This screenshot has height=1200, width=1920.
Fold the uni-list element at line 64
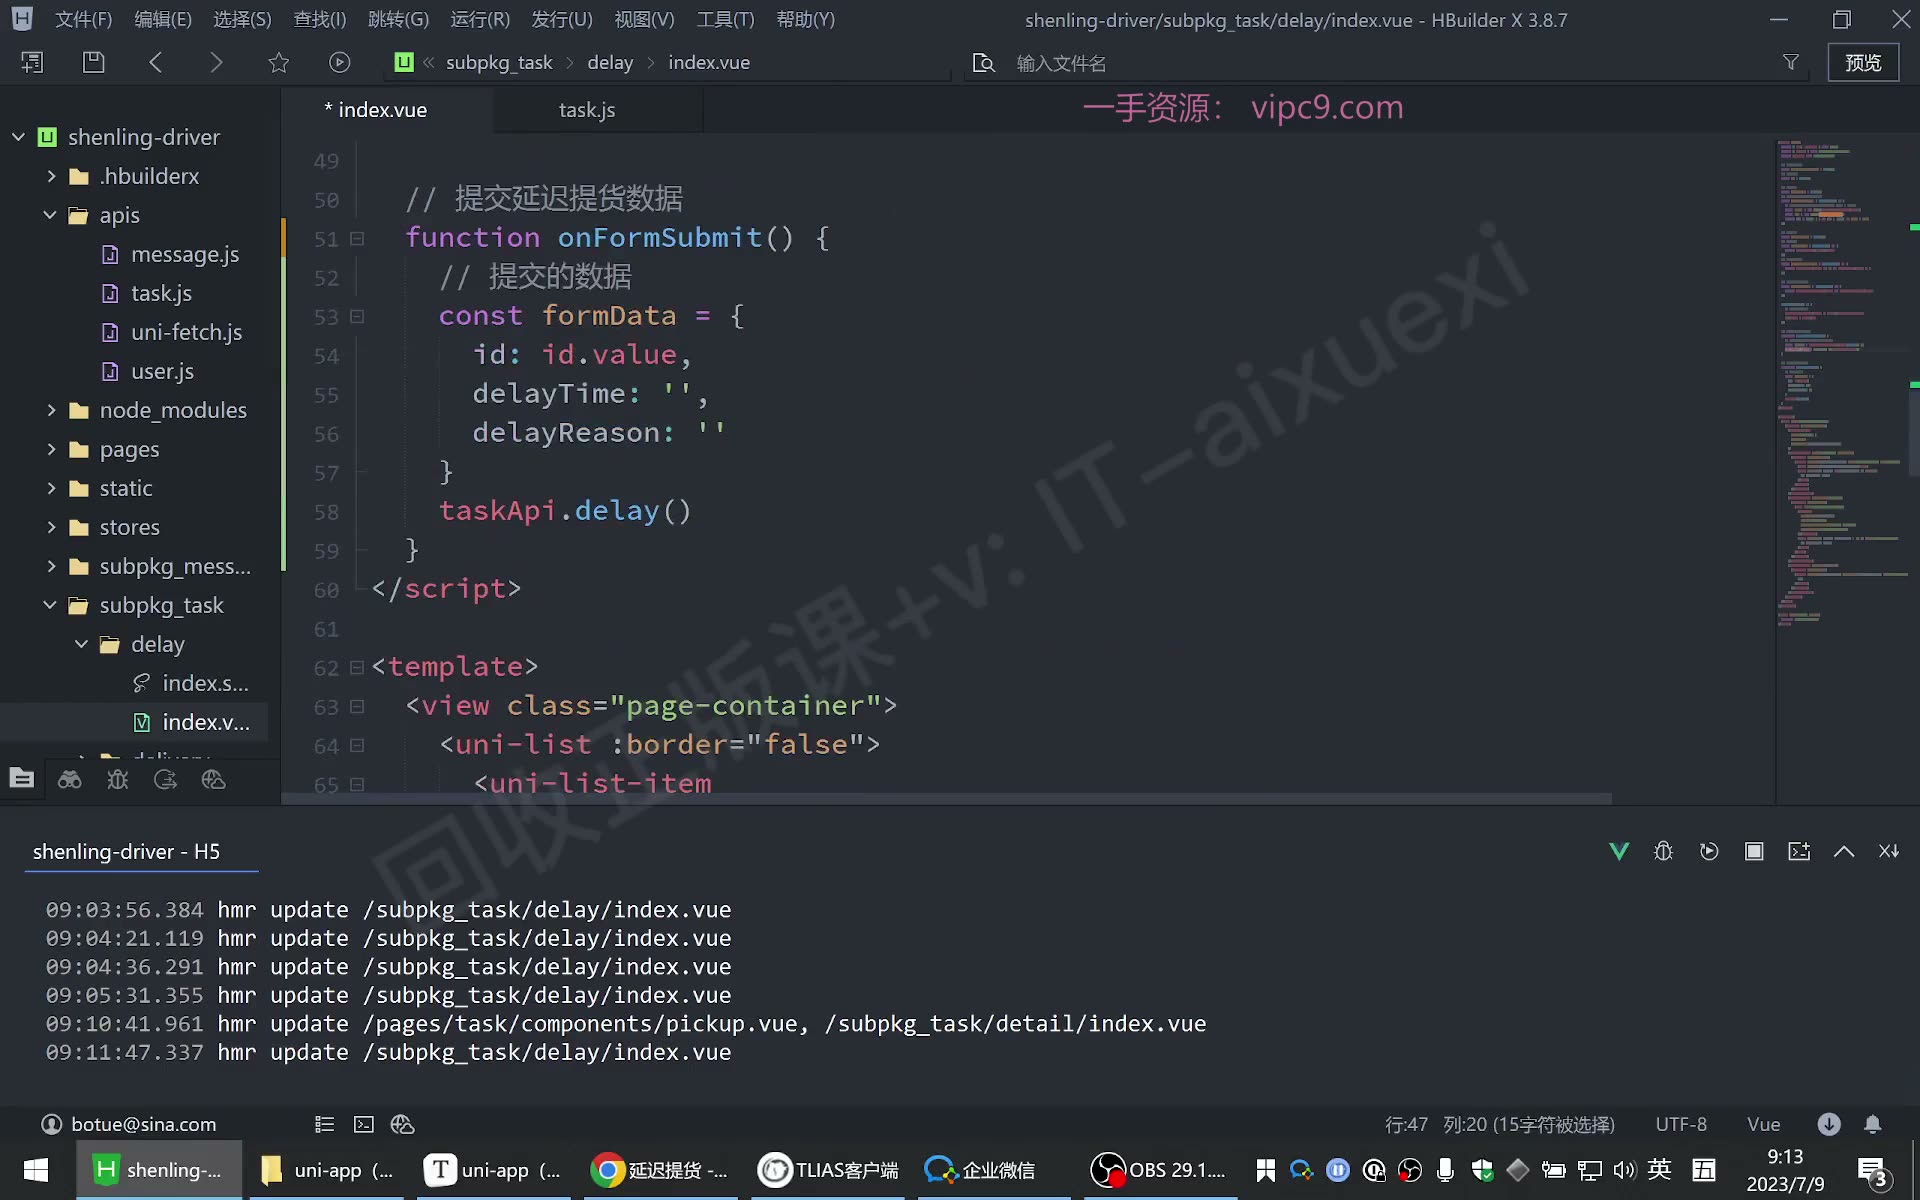tap(357, 746)
